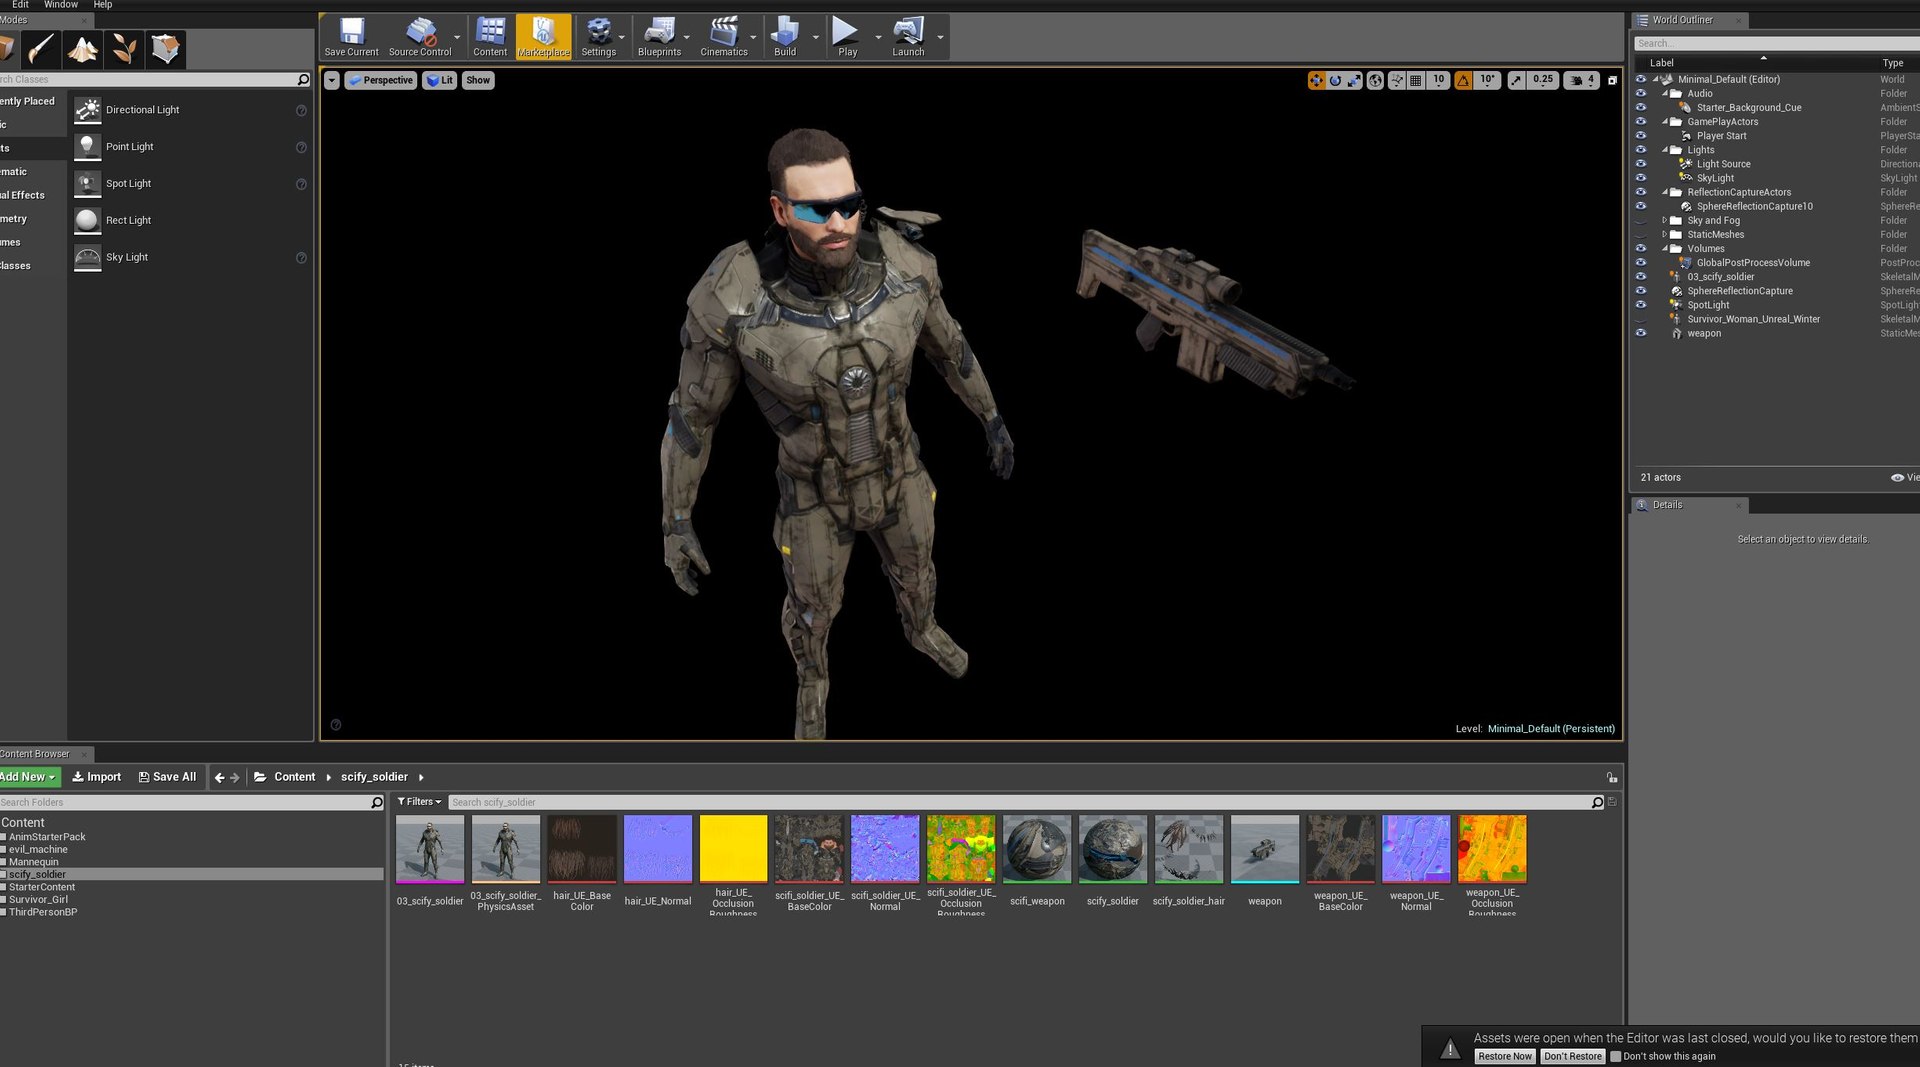Collapse the Lights folder in outliner
This screenshot has width=1920, height=1067.
click(x=1665, y=150)
